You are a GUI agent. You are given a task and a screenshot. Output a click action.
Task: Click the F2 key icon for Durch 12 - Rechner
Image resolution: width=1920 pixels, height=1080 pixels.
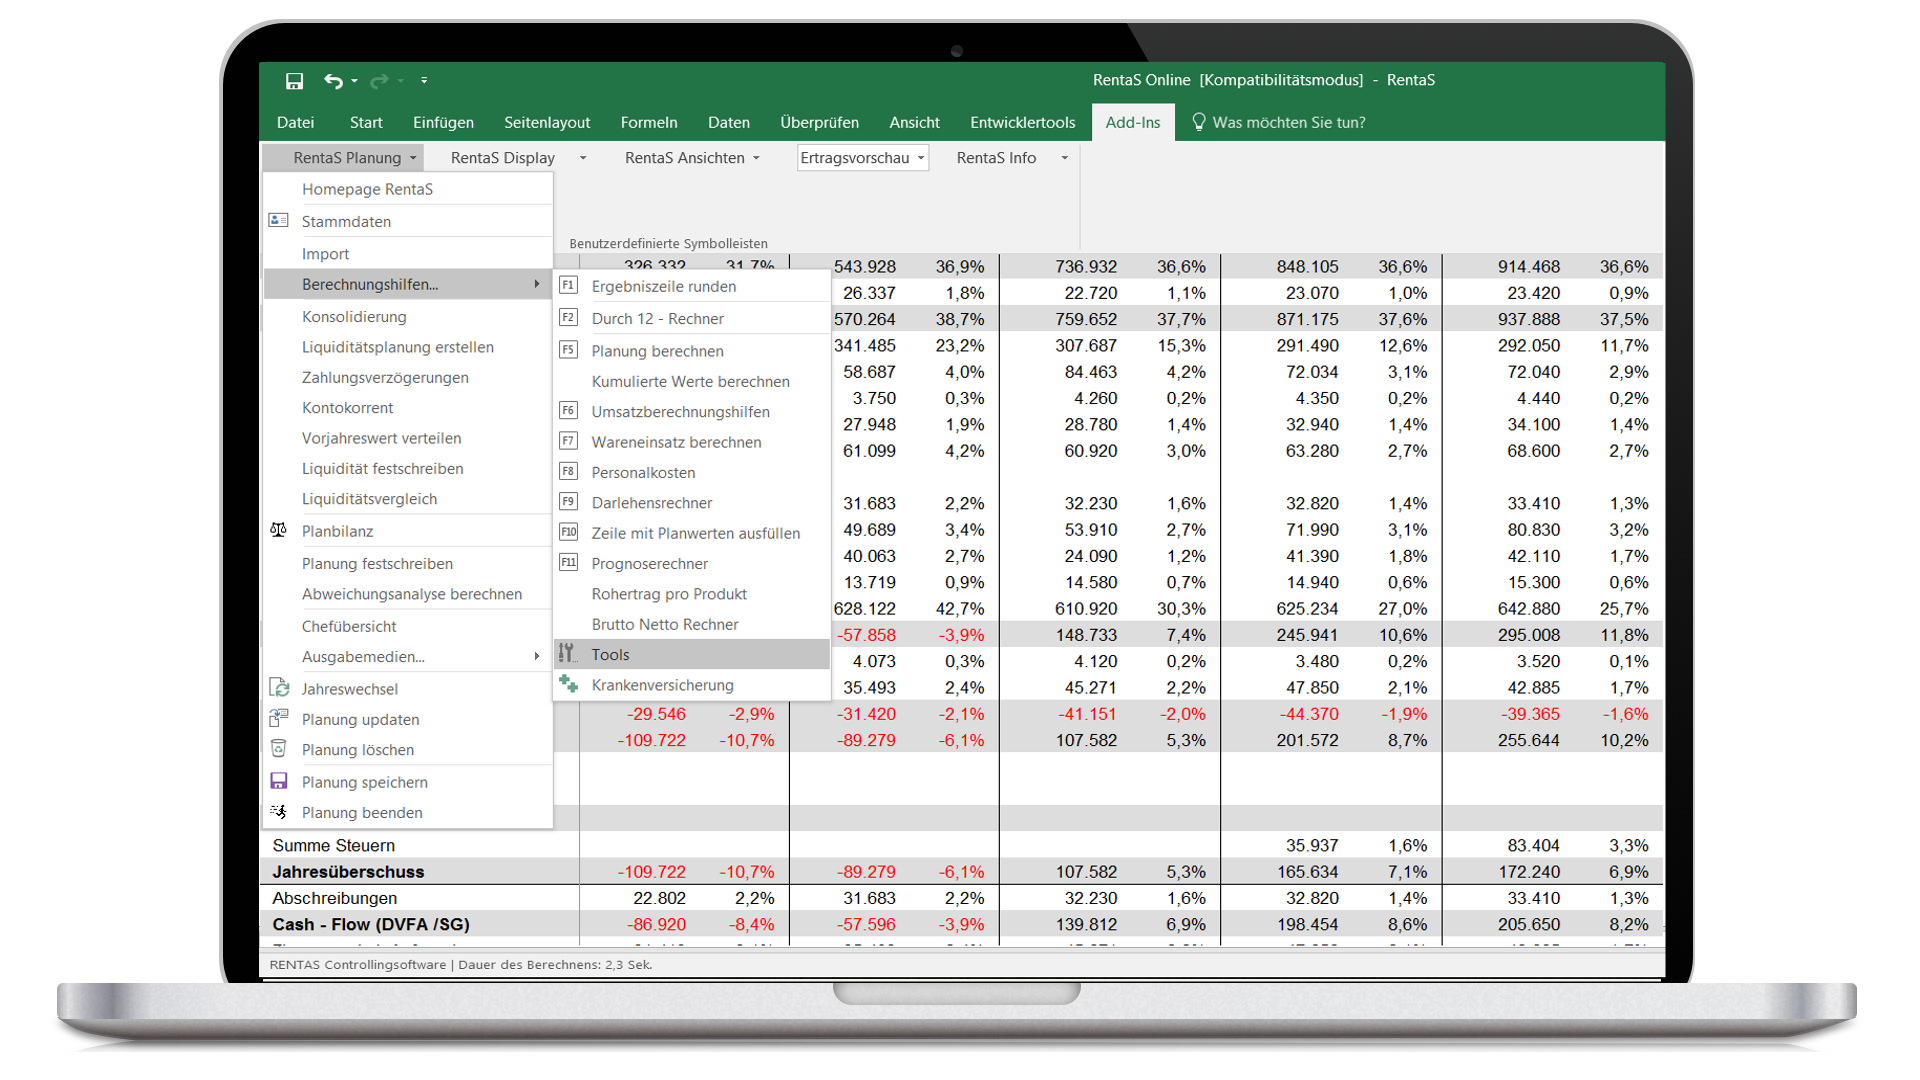pos(568,318)
